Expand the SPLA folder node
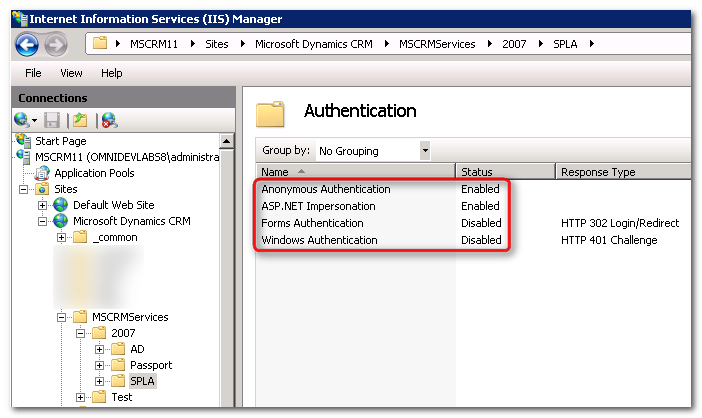 99,381
